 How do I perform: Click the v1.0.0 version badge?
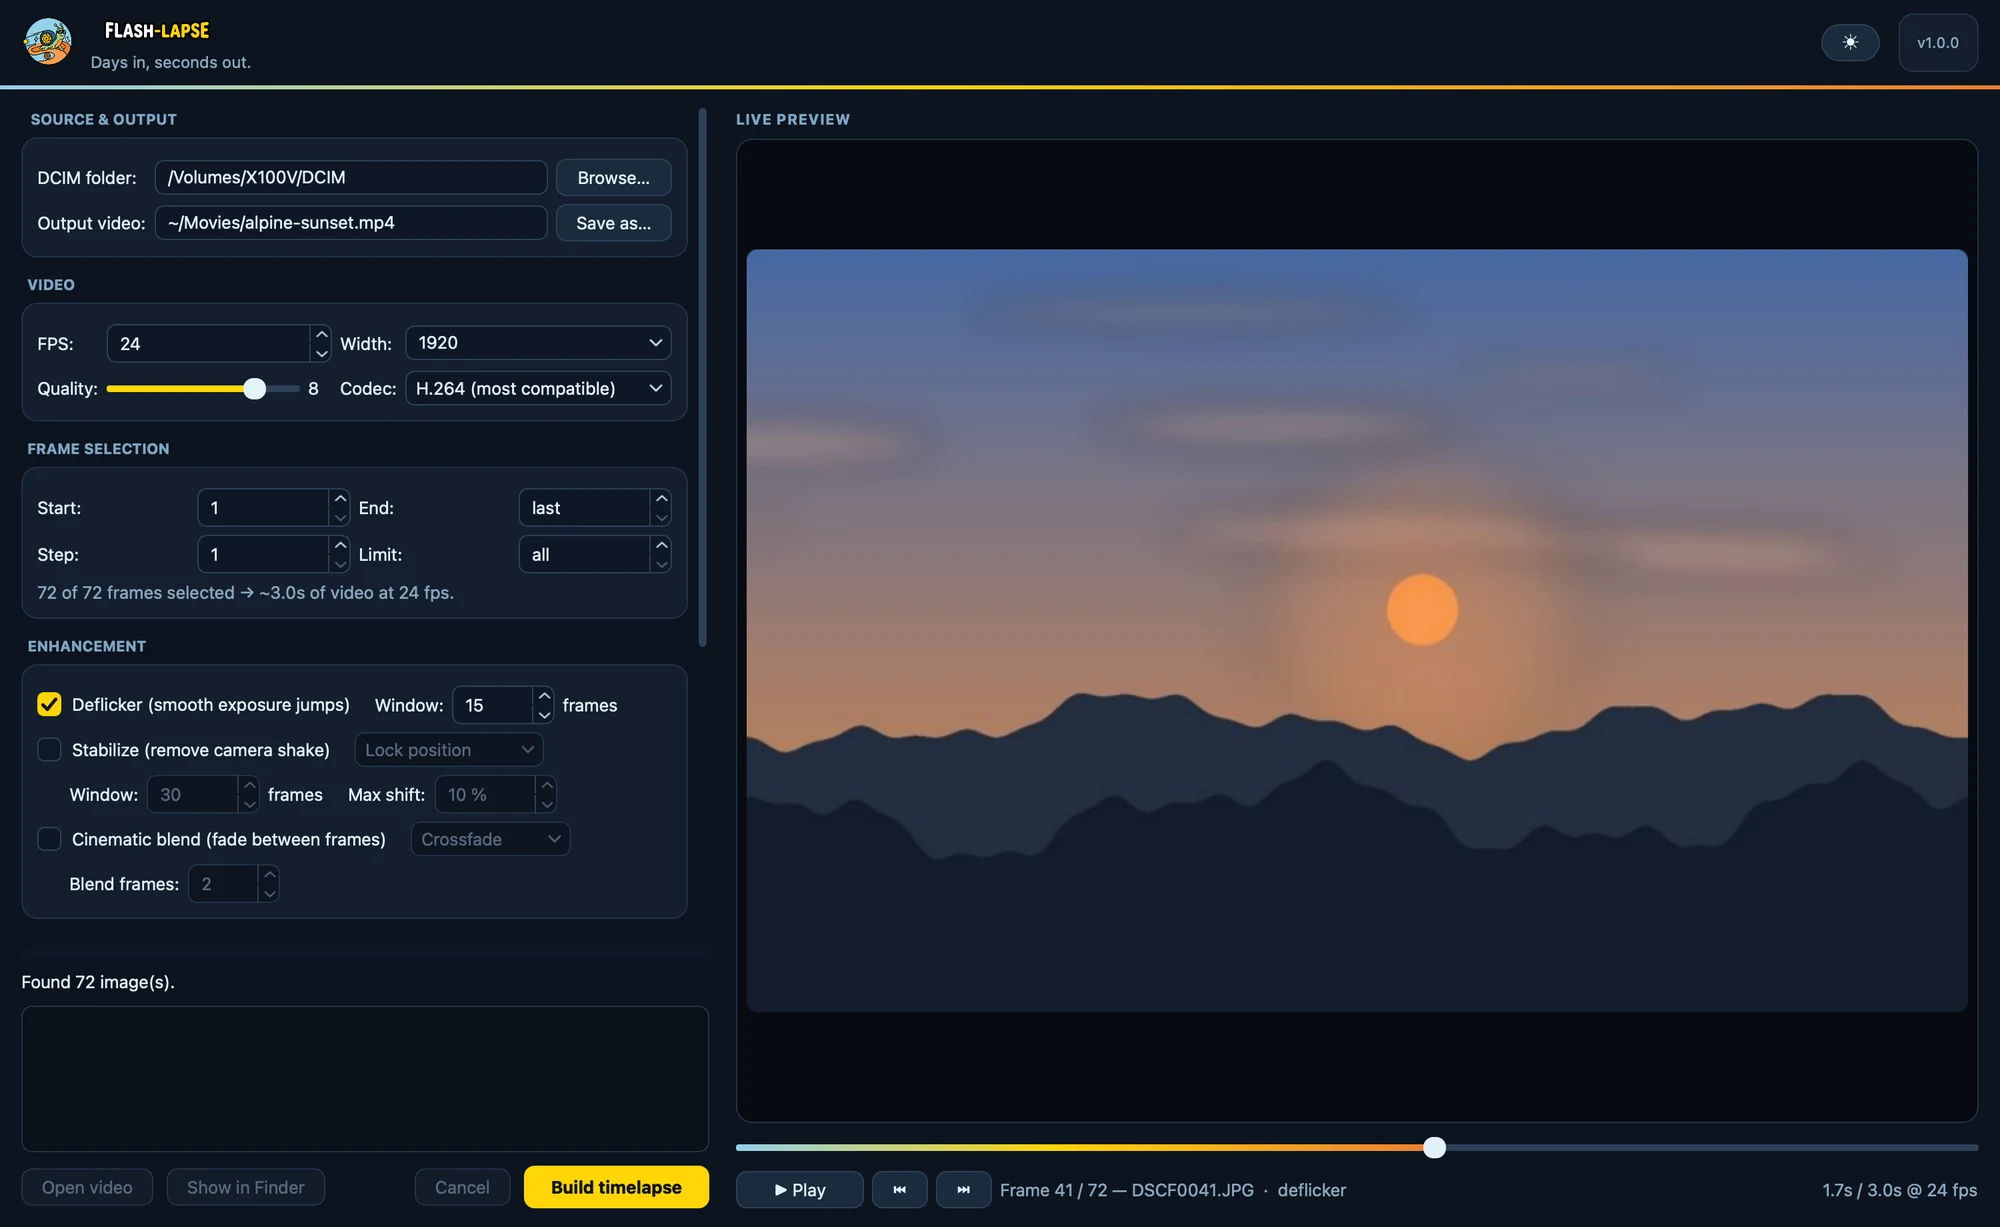coord(1937,43)
